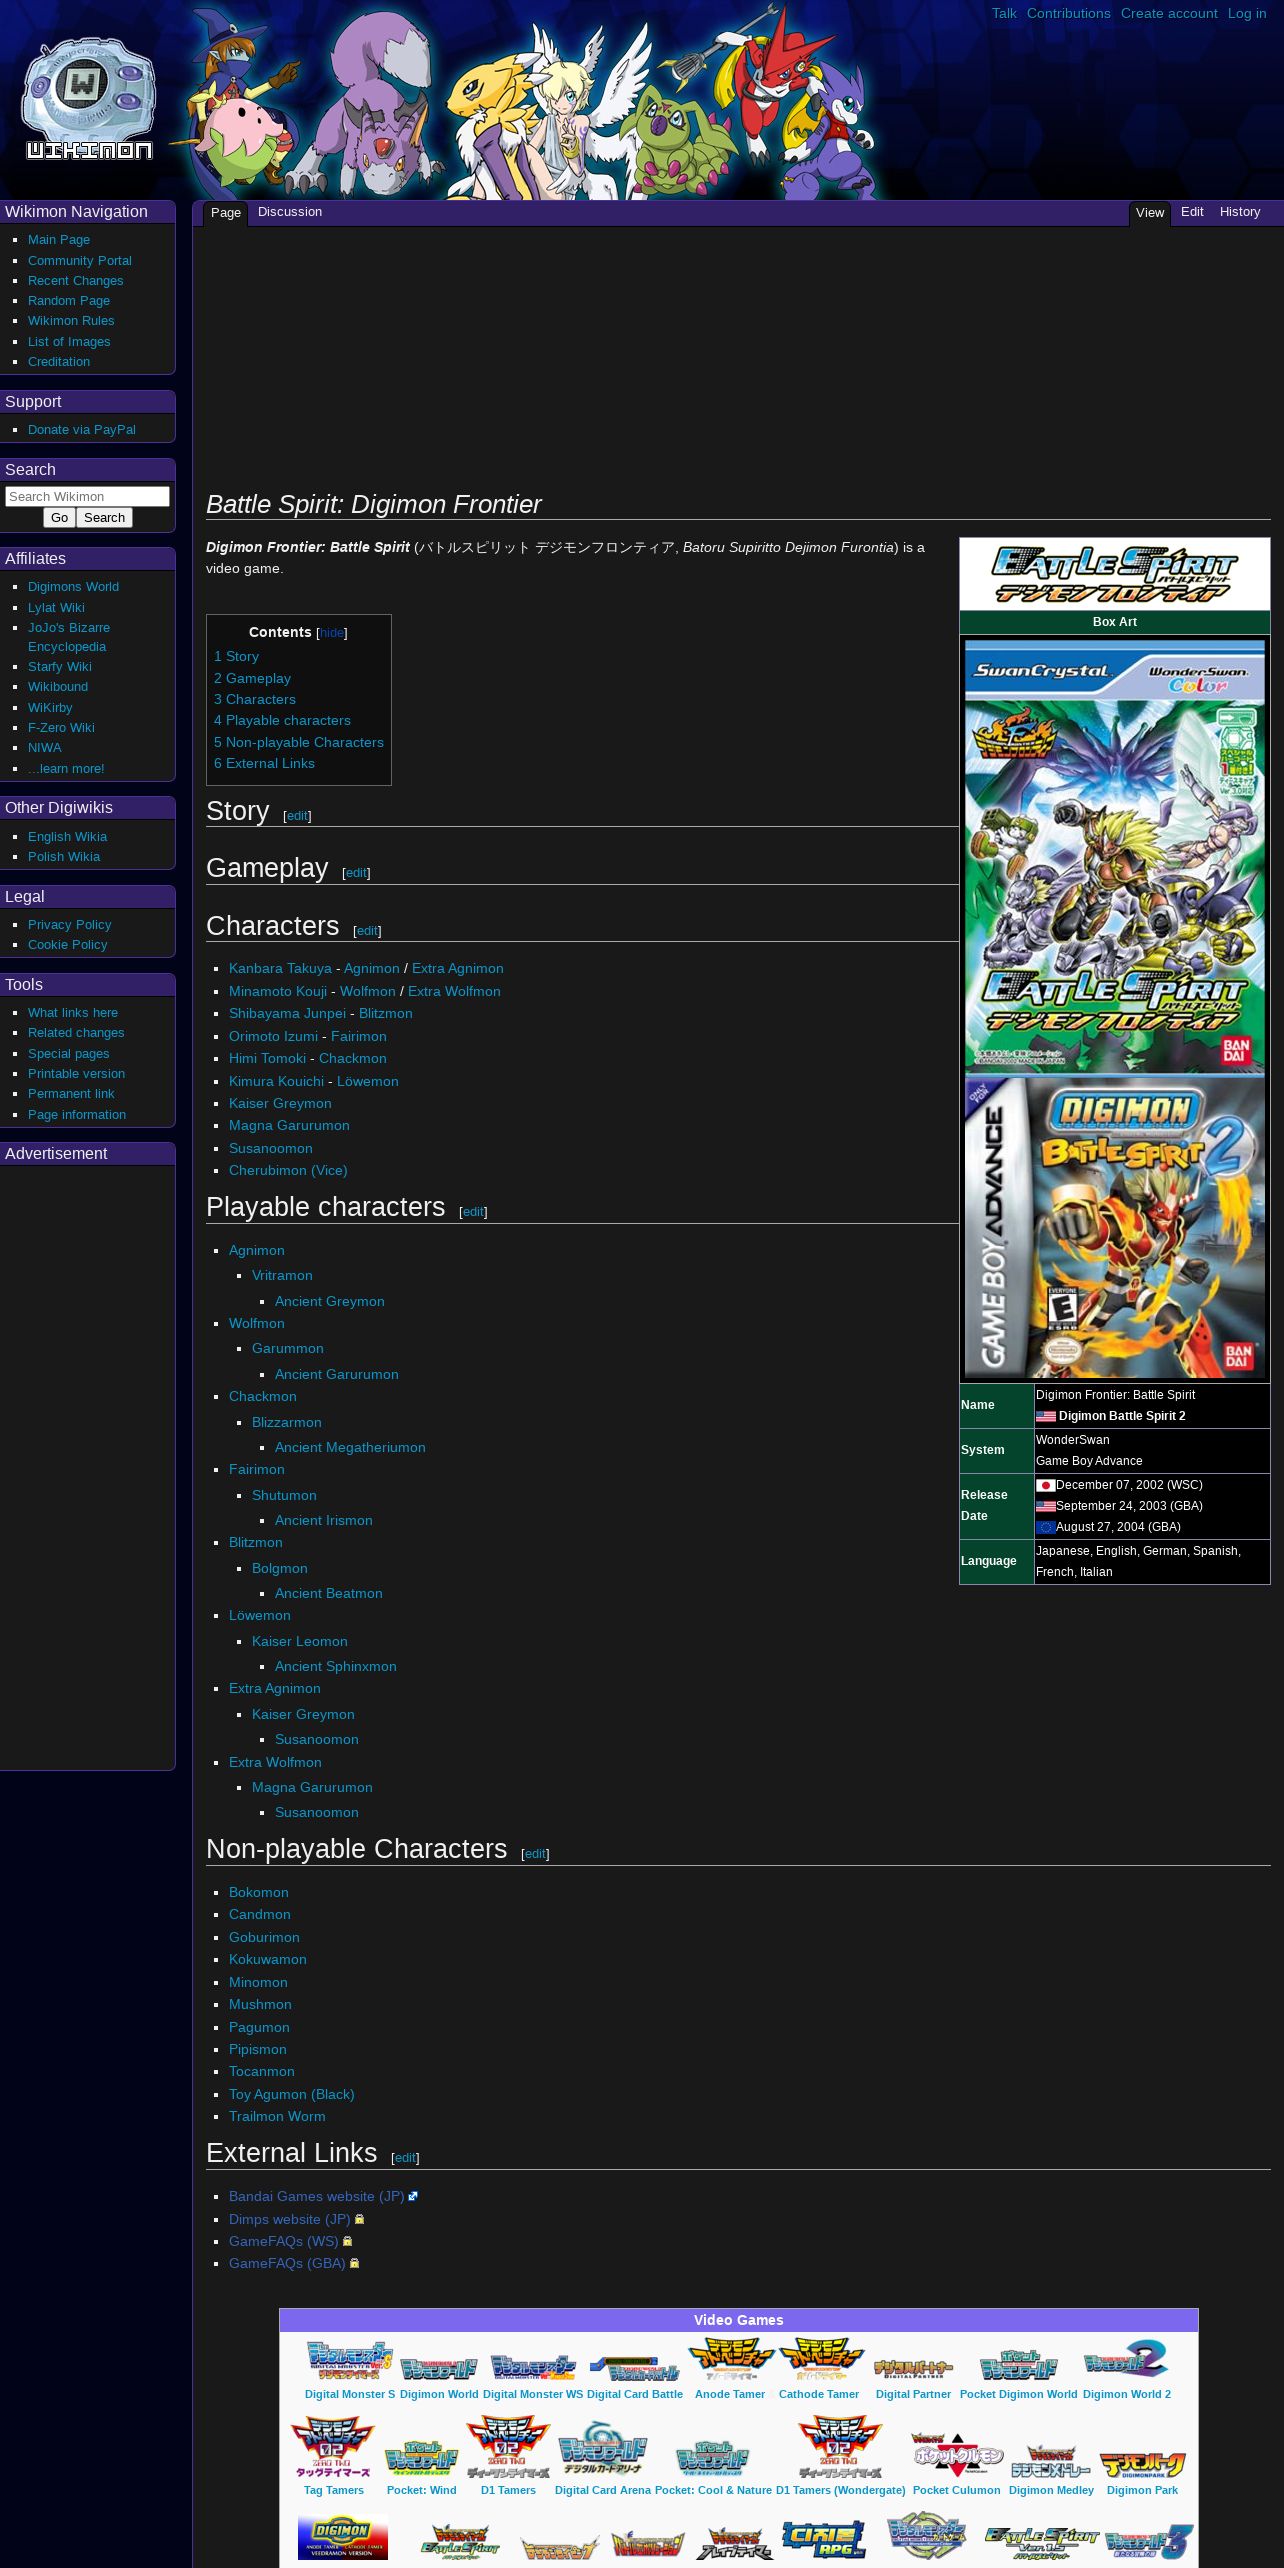
Task: Open Recent Changes link
Action: coord(76,281)
